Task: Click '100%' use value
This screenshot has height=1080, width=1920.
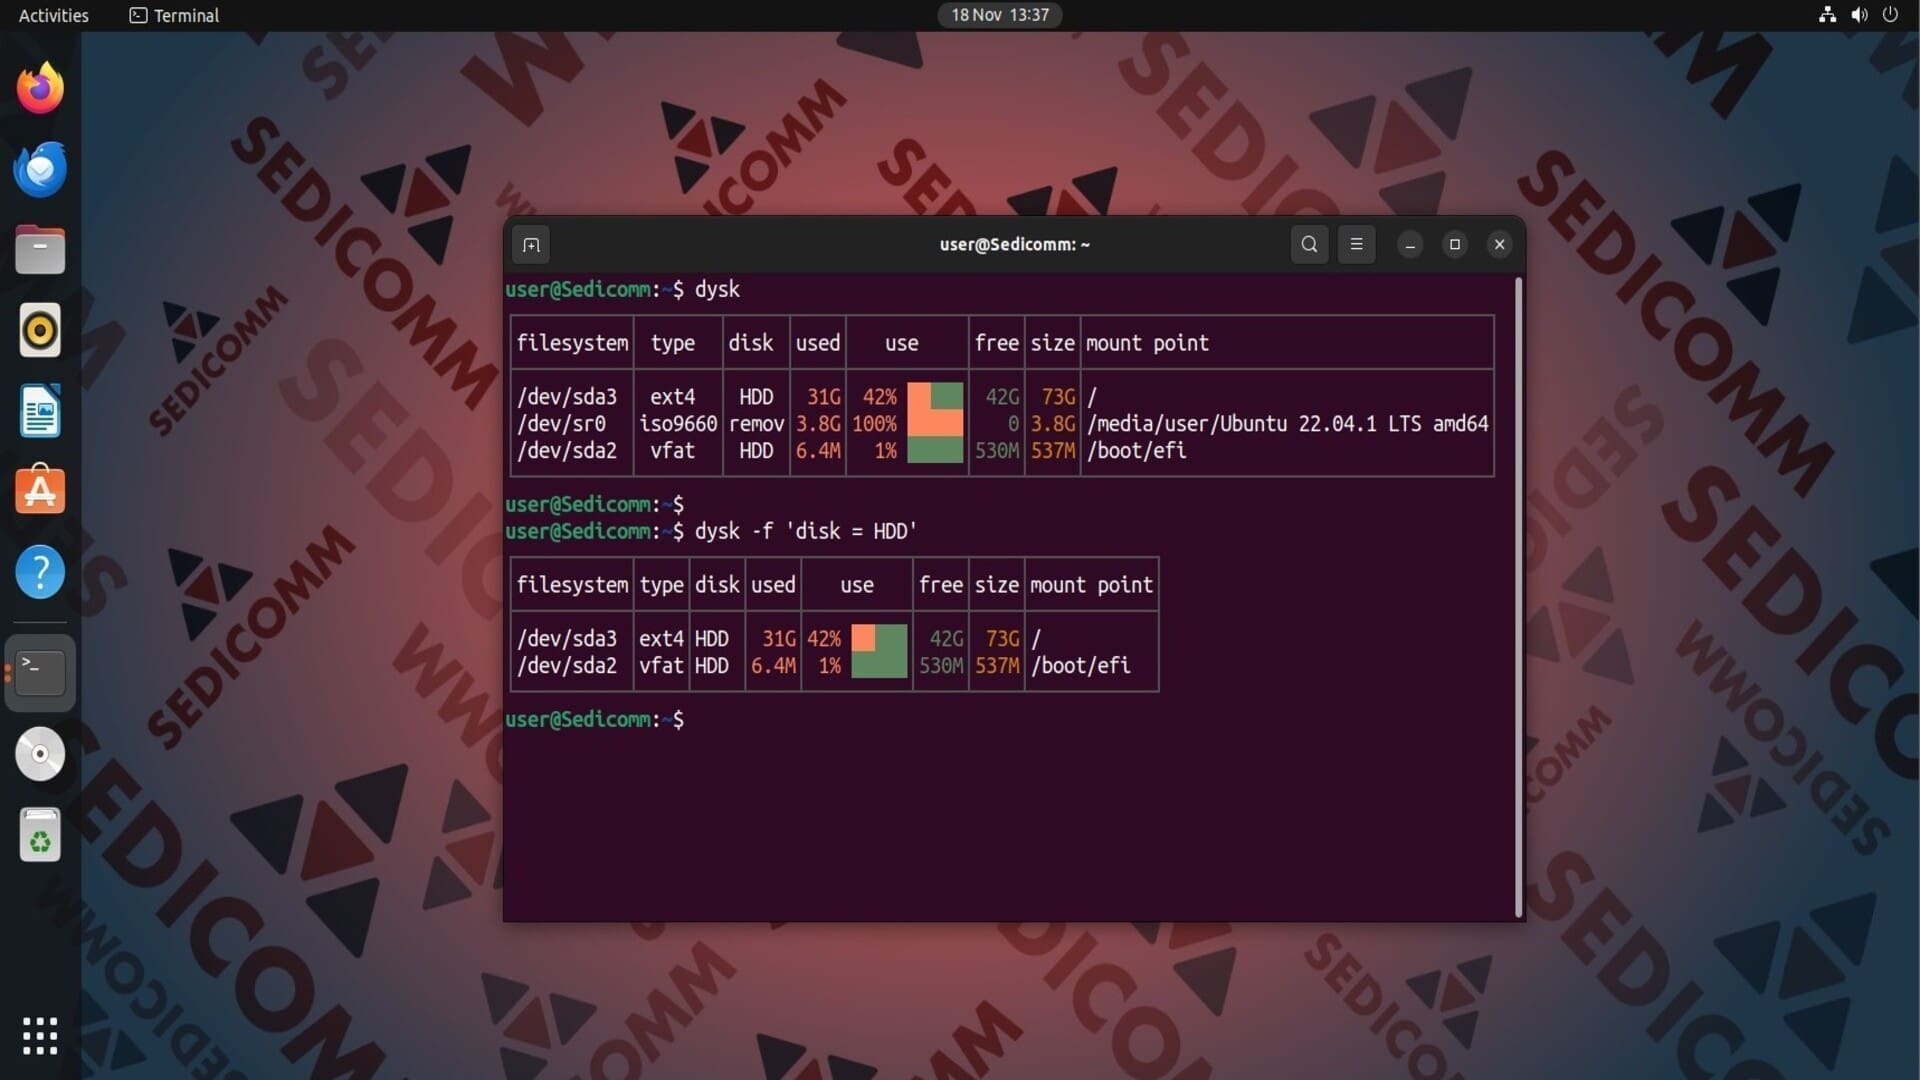Action: [874, 424]
